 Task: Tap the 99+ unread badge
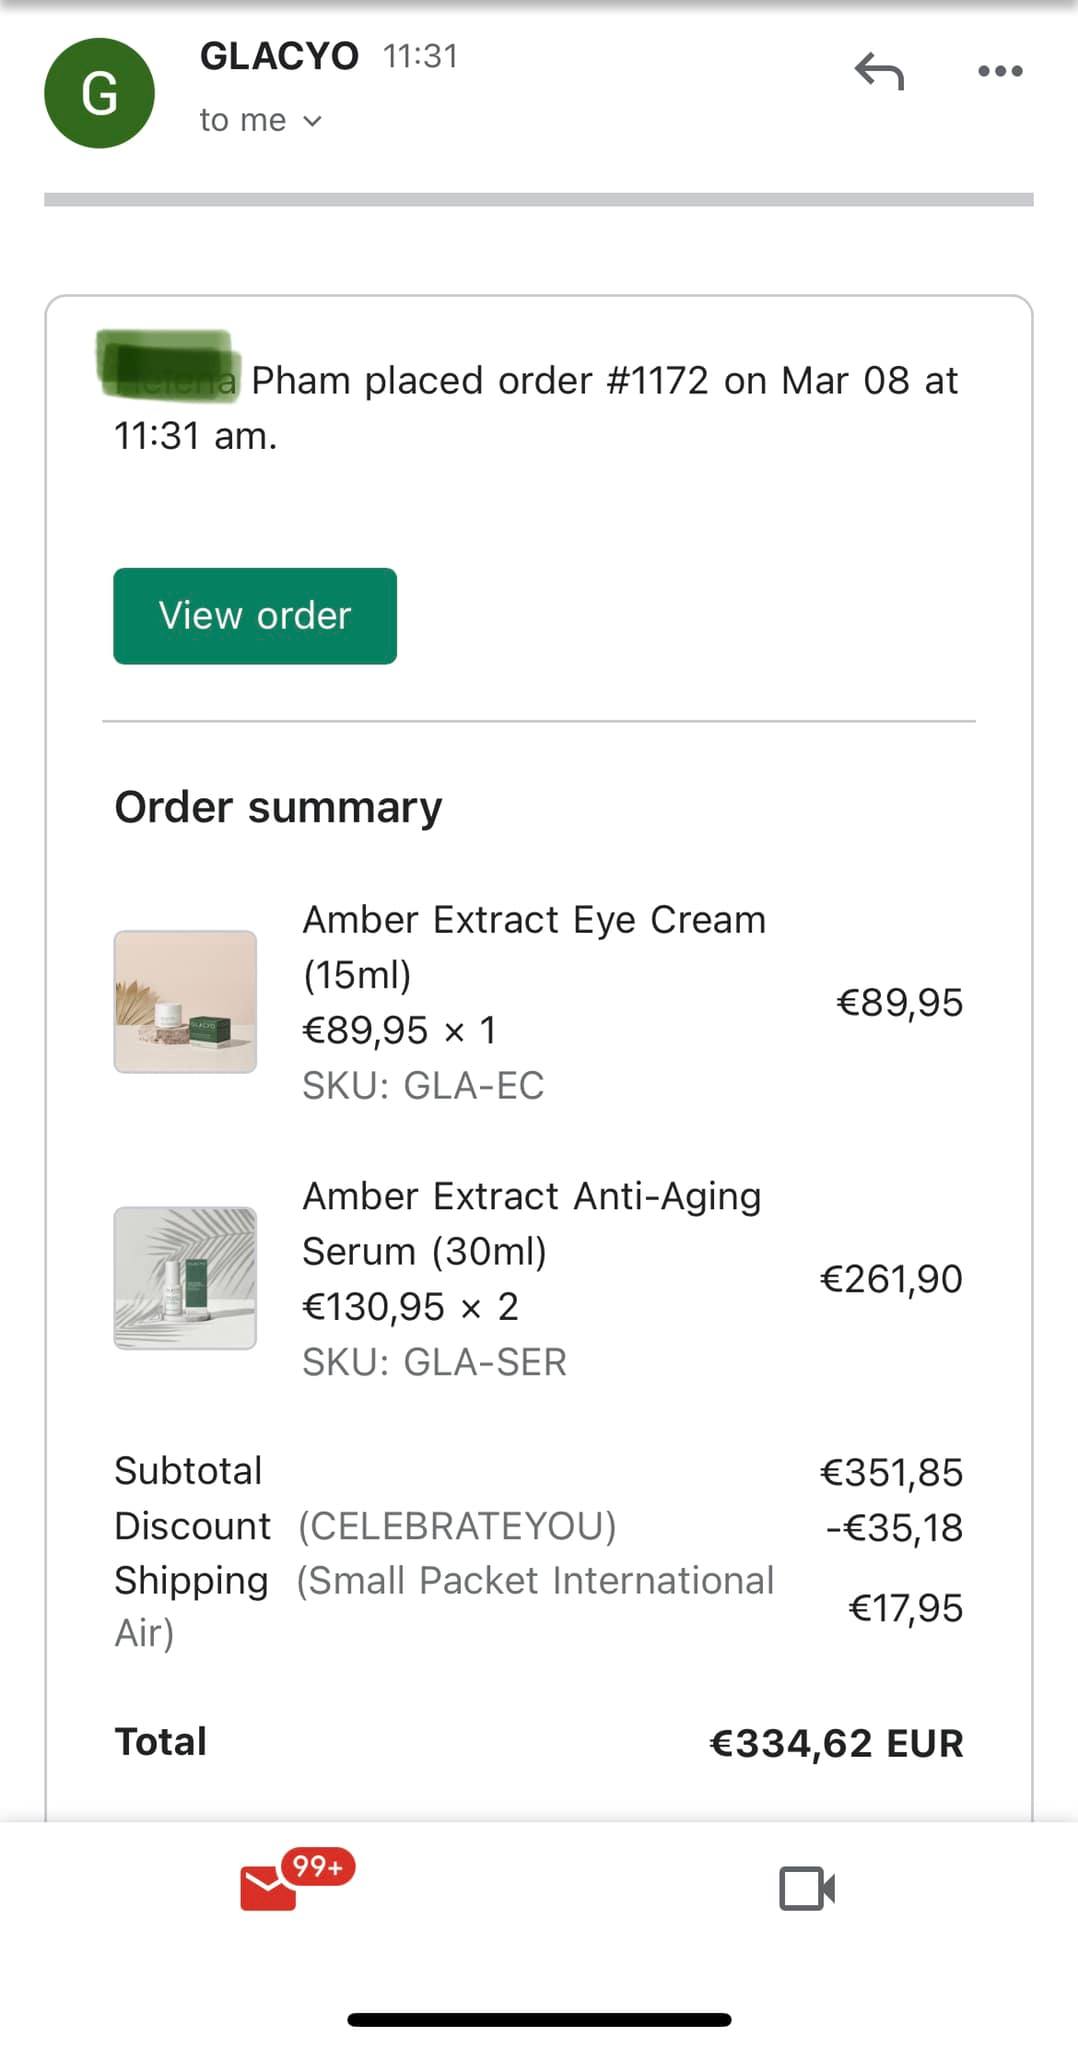[318, 1866]
